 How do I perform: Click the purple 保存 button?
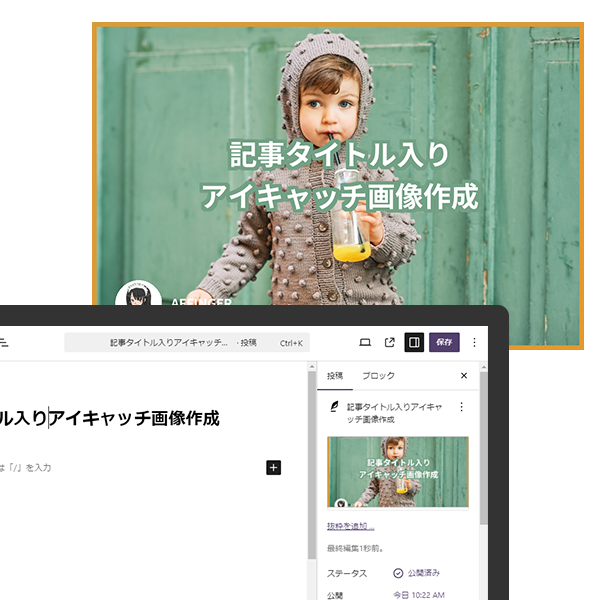coord(444,342)
